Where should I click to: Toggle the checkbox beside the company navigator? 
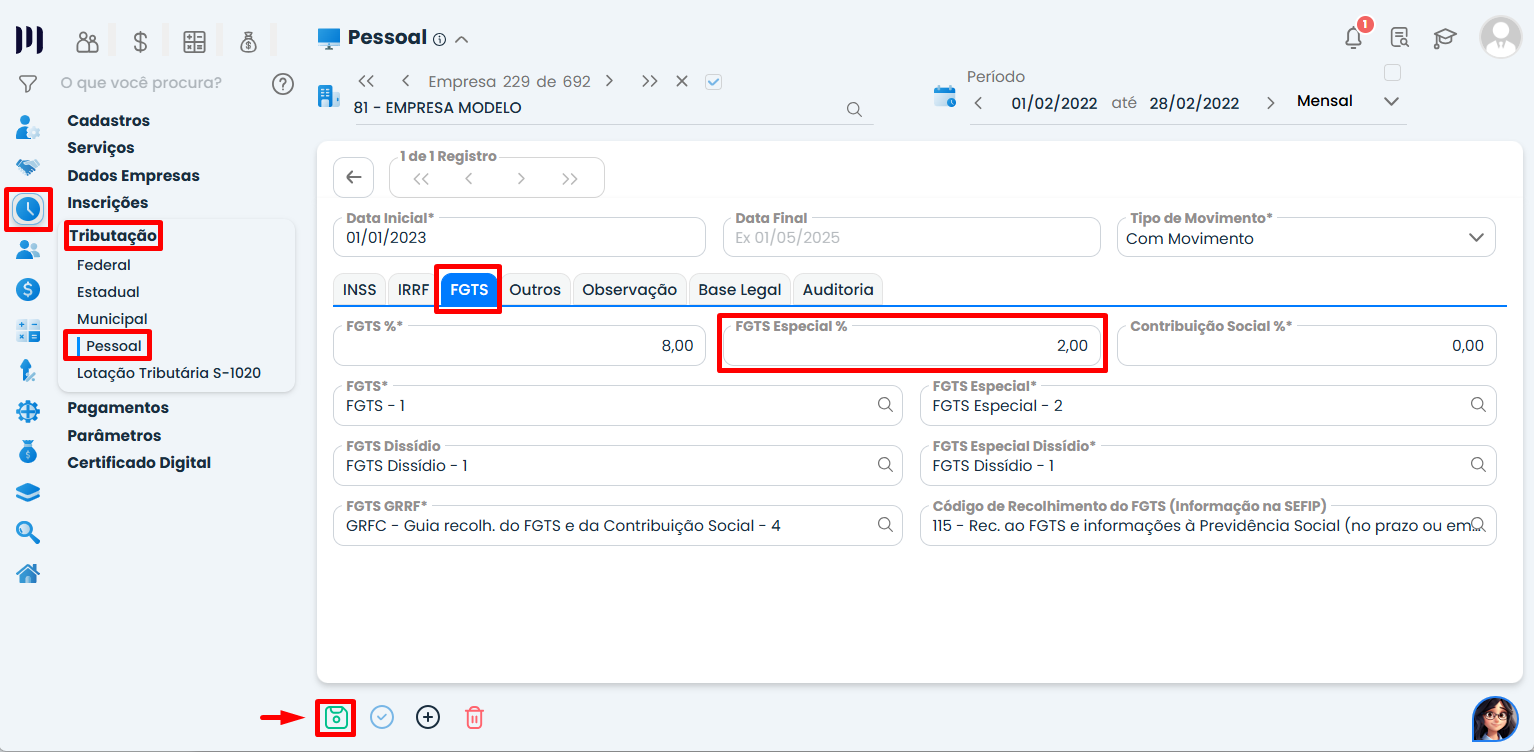(x=713, y=82)
